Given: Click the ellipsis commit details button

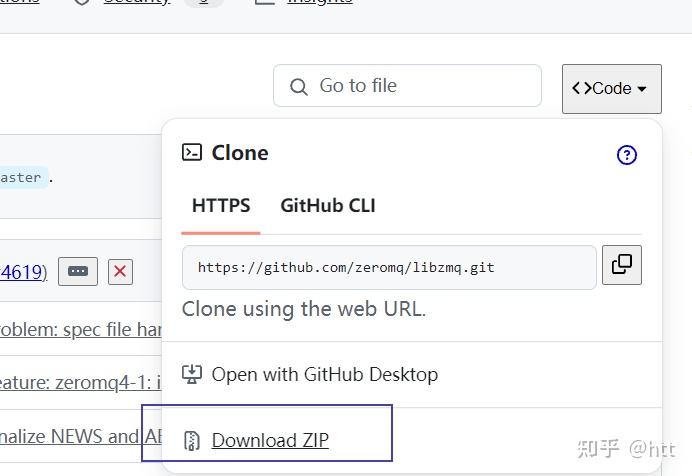Looking at the screenshot, I should 78,271.
